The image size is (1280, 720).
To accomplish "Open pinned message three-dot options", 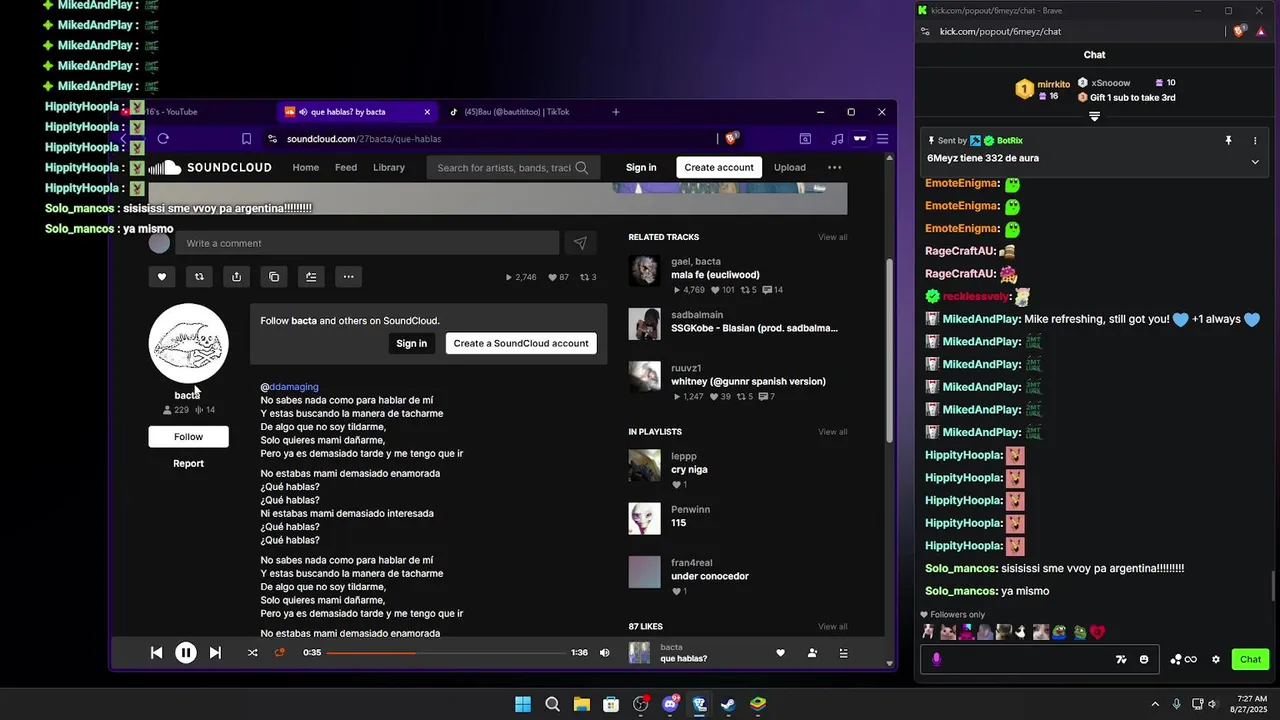I will pyautogui.click(x=1256, y=141).
